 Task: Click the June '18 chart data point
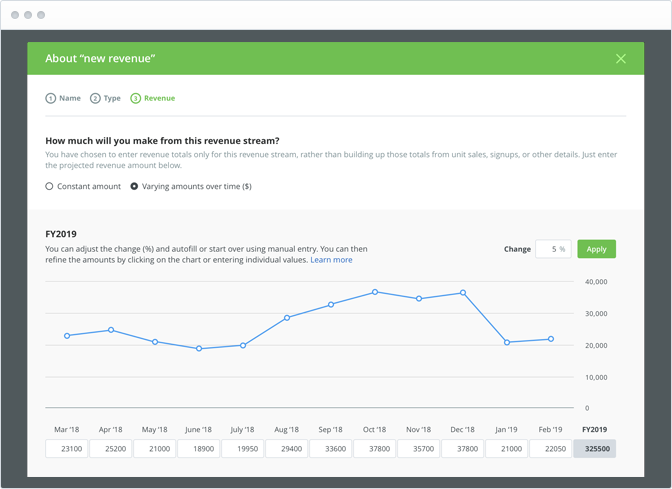tap(199, 349)
